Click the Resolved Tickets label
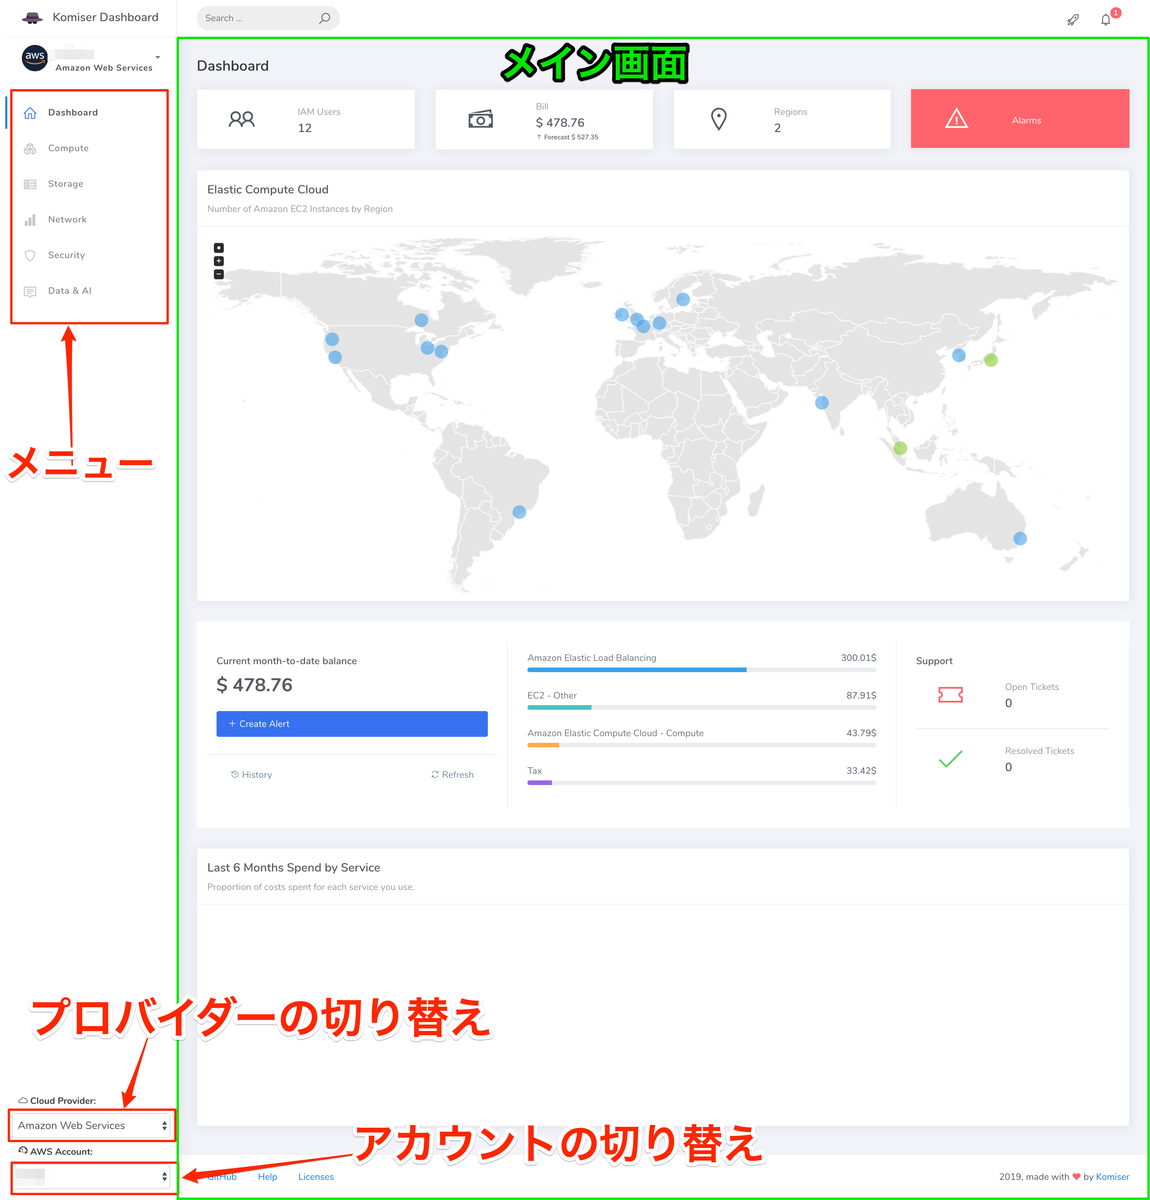 click(1040, 751)
